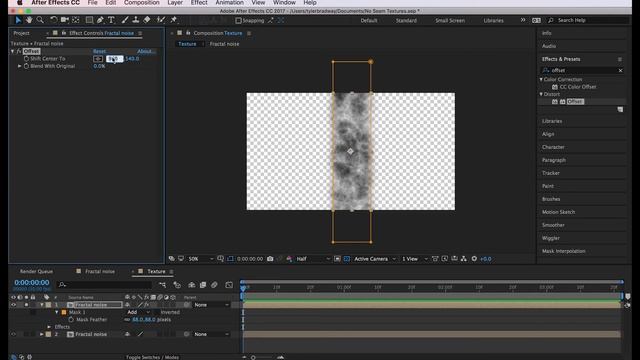This screenshot has height=360, width=640.
Task: Show layer 2 Fractal noise eye
Action: [x=13, y=334]
